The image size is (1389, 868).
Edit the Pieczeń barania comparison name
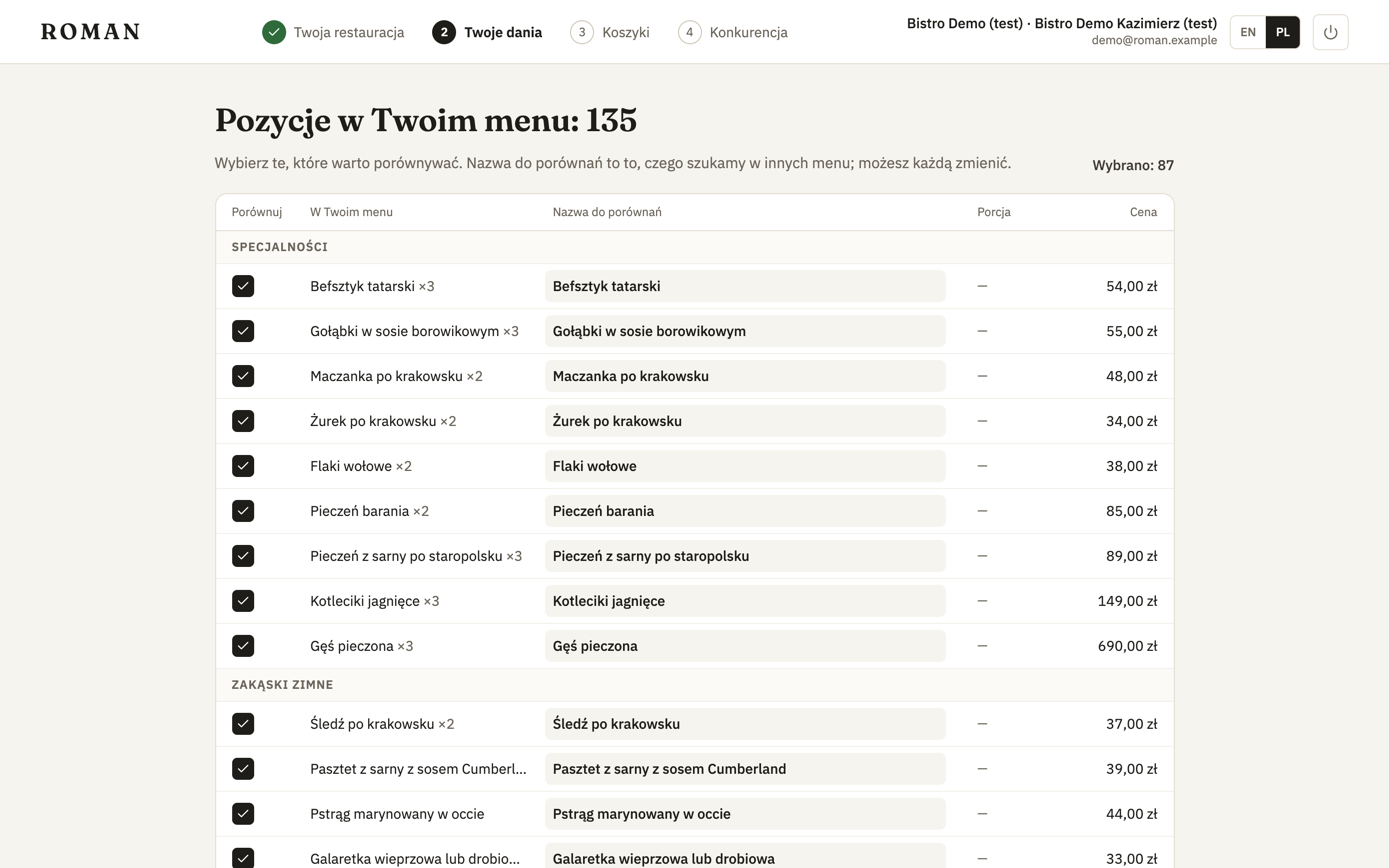coord(745,511)
